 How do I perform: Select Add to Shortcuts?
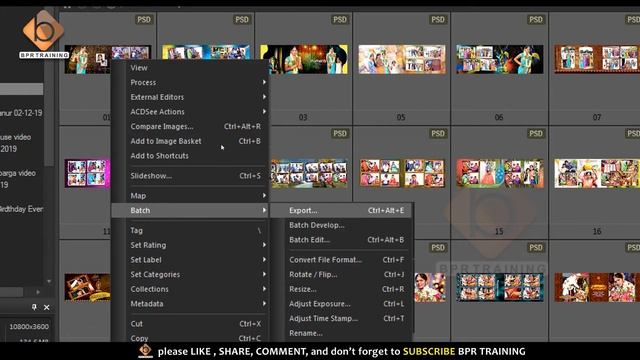190,156
